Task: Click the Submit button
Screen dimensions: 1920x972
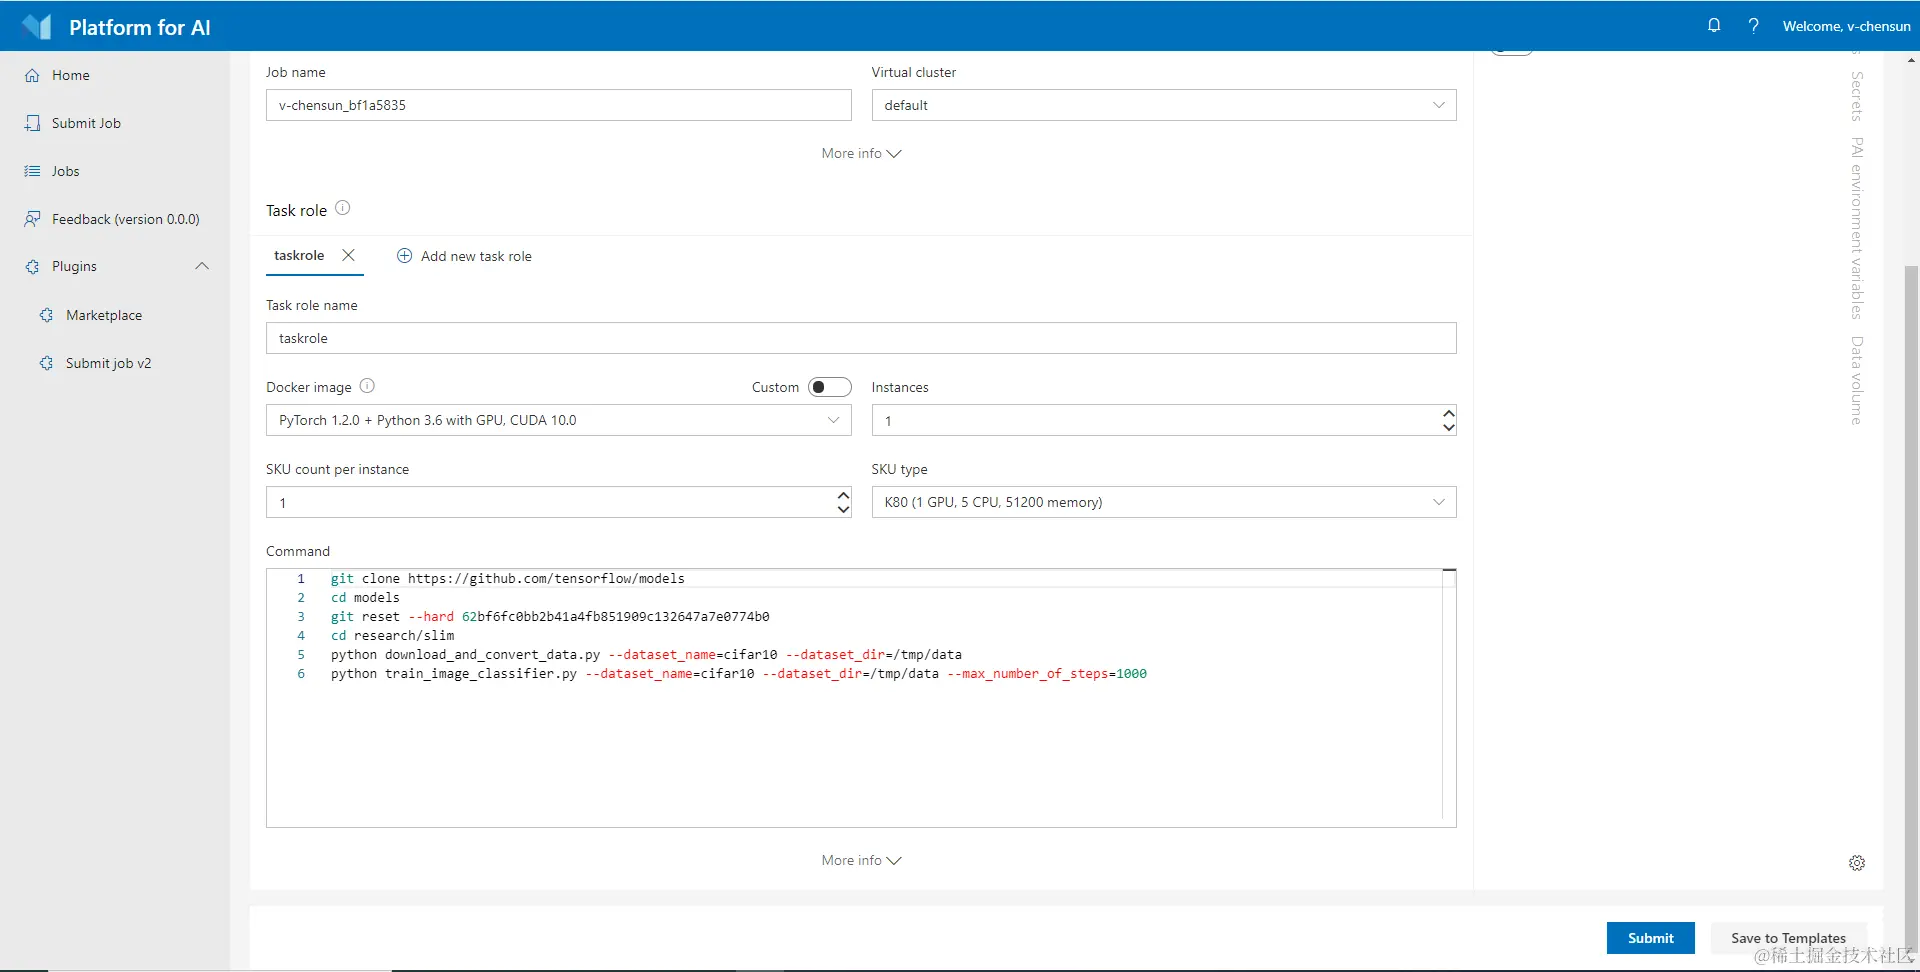Action: pos(1650,938)
